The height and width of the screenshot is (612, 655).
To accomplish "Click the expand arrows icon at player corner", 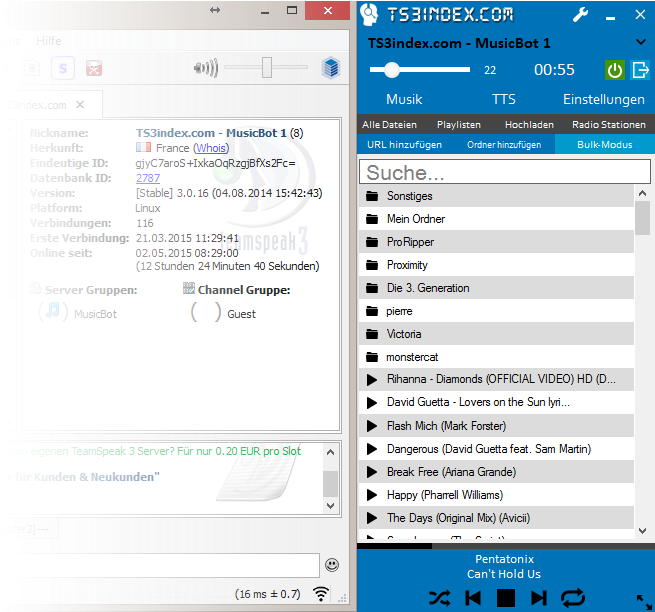I will point(644,602).
